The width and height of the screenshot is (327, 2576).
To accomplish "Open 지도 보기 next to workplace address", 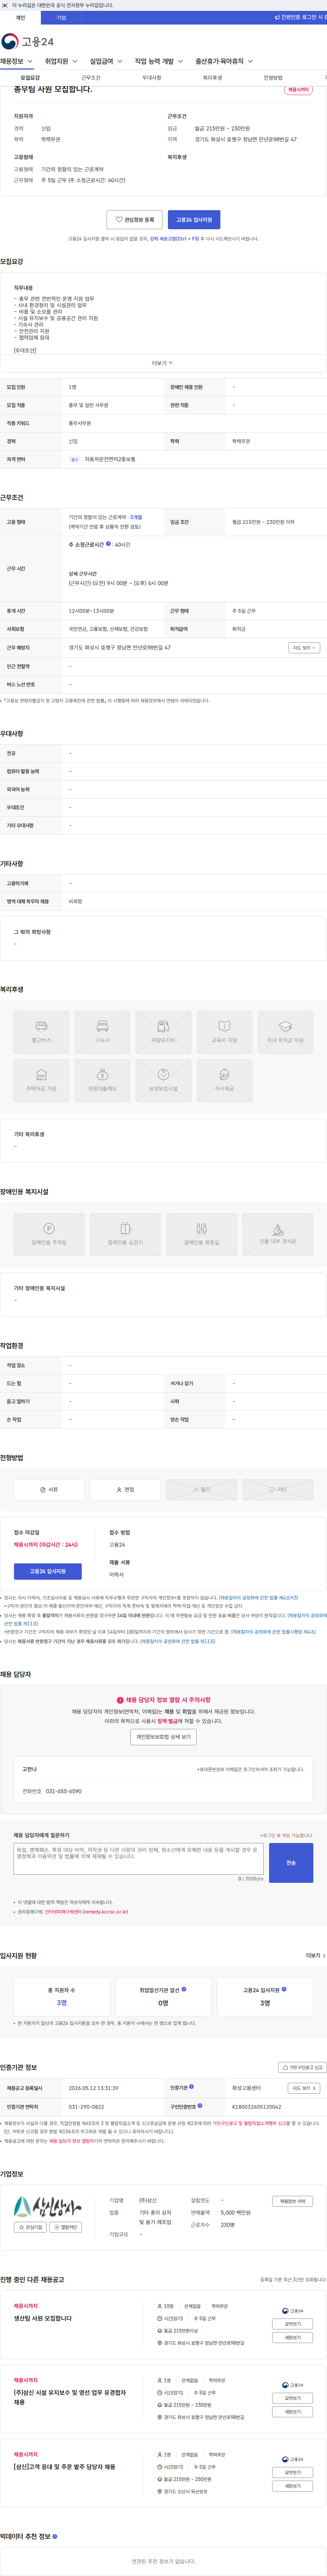I will (304, 647).
